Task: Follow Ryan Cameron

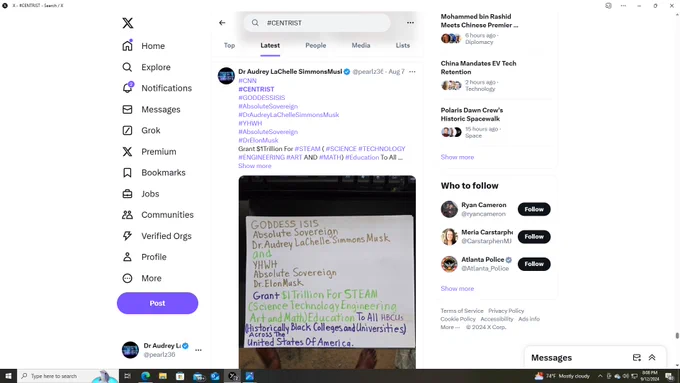Action: tap(534, 209)
